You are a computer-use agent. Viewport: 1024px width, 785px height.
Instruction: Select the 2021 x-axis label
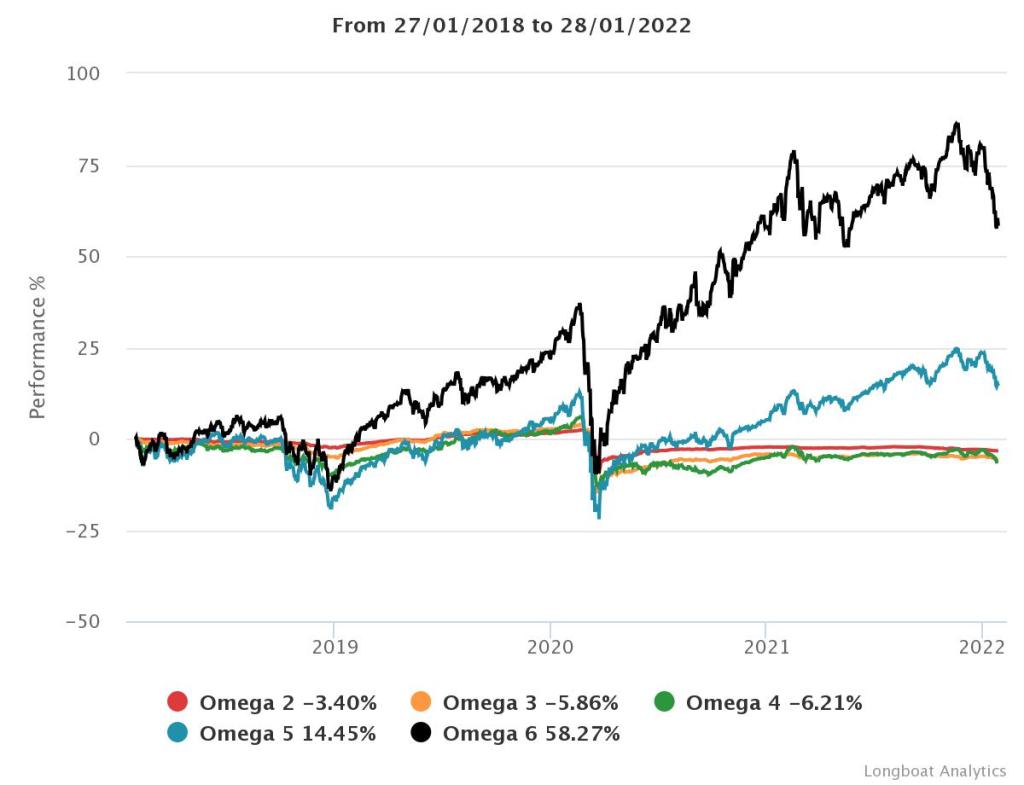[765, 647]
